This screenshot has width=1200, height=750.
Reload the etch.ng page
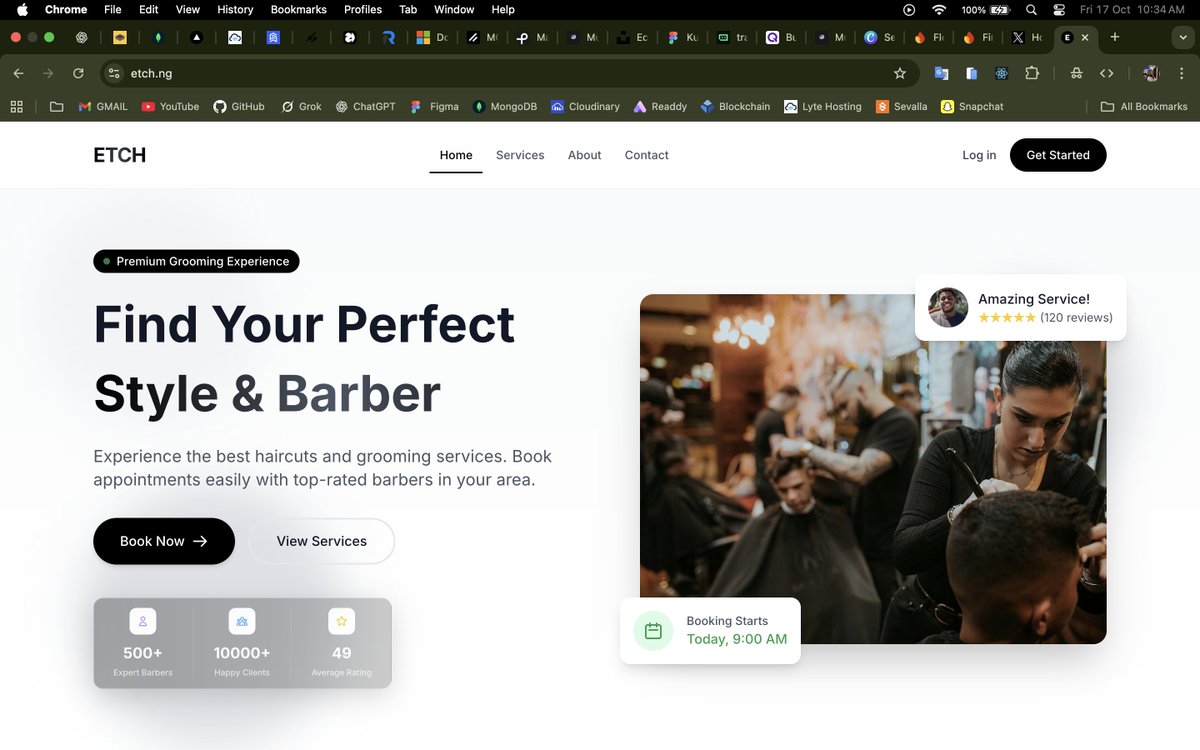click(x=78, y=73)
